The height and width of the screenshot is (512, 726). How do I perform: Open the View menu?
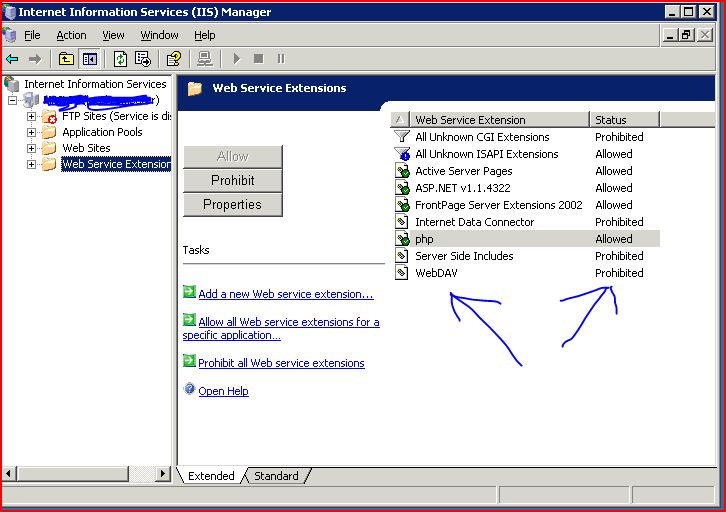coord(113,35)
